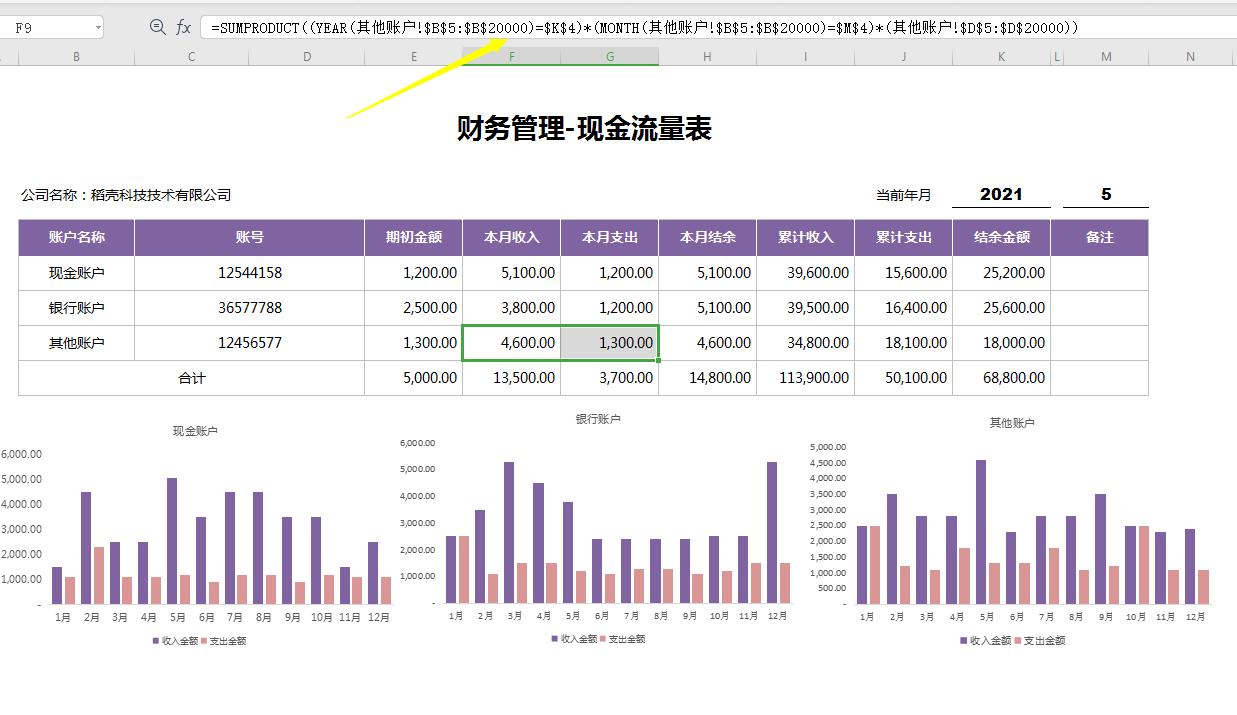Select the 收入金额 legend marker below 银行账户 chart

(x=553, y=638)
